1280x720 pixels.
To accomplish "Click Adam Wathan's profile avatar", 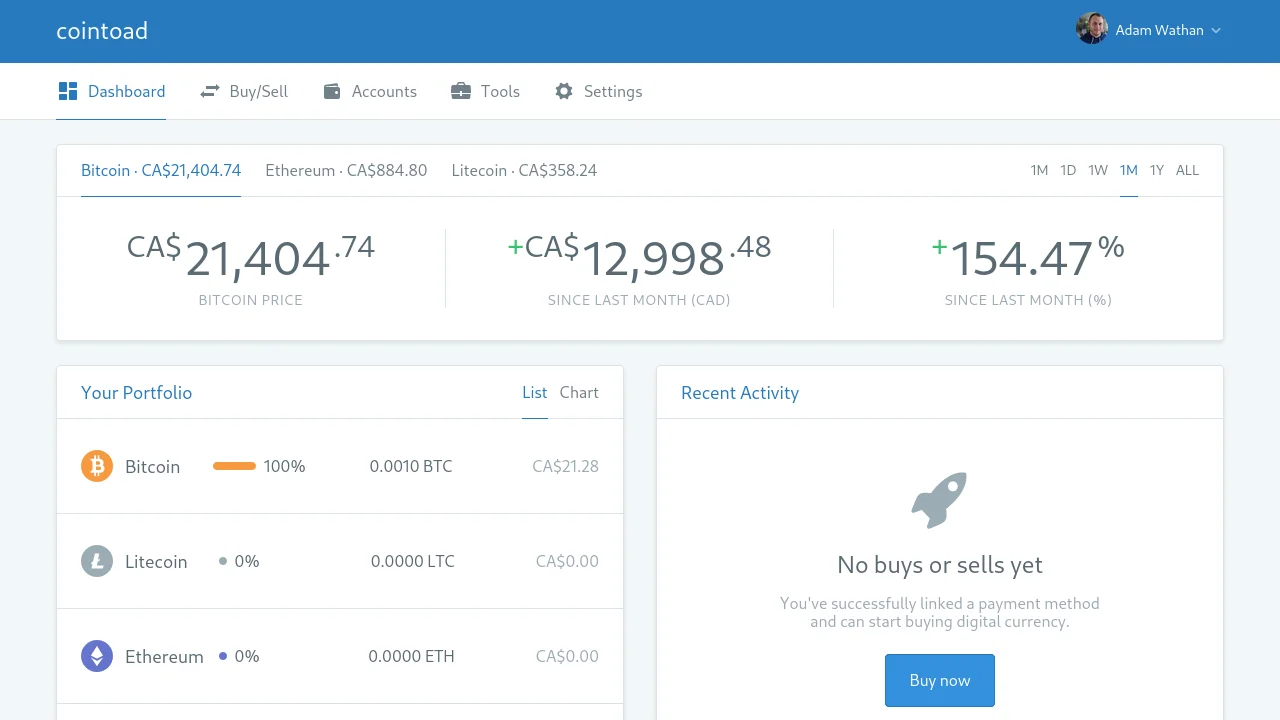I will tap(1092, 29).
